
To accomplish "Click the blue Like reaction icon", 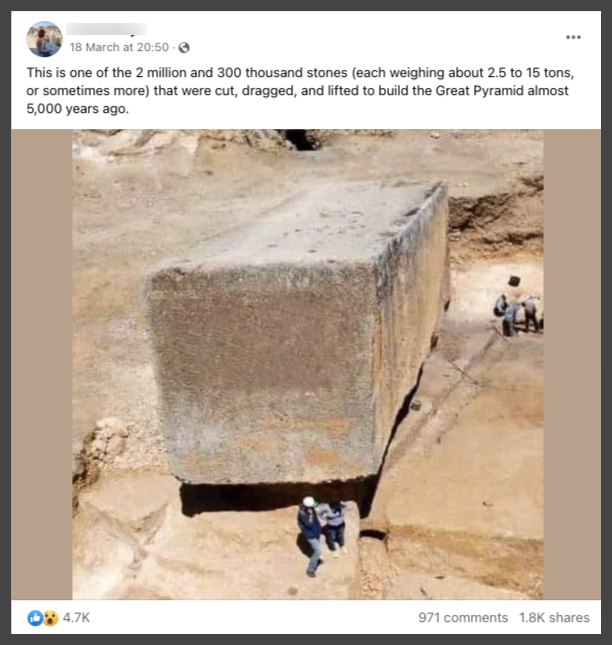I will (35, 618).
